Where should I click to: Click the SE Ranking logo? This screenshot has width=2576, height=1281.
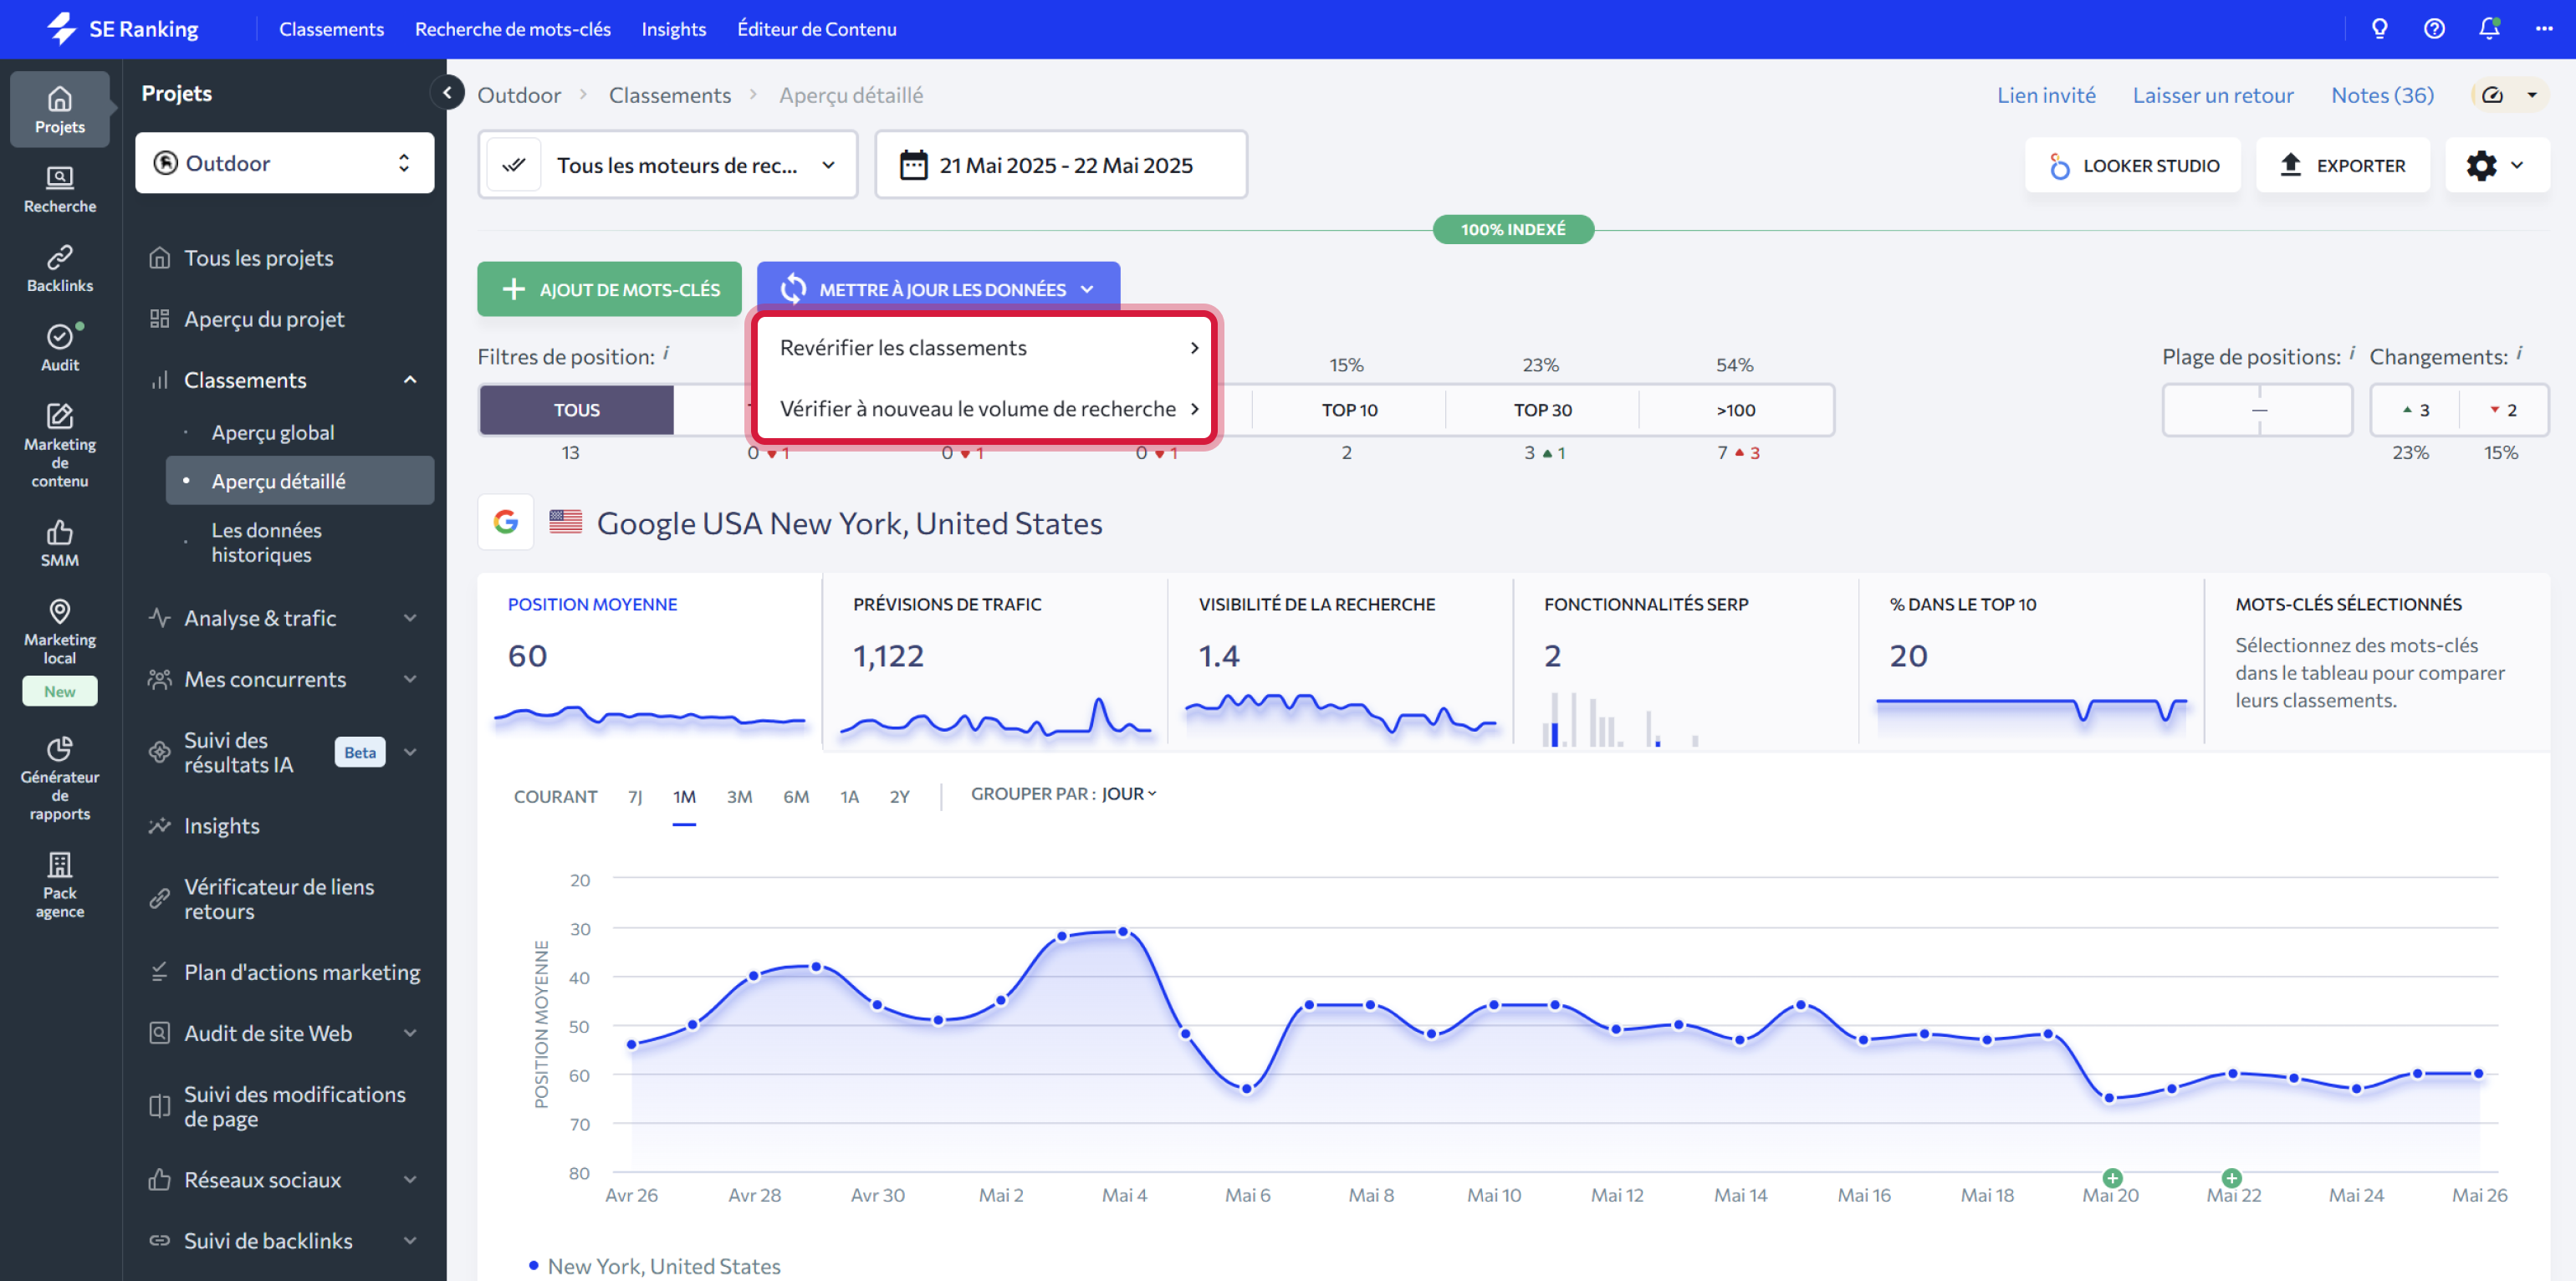click(x=122, y=29)
